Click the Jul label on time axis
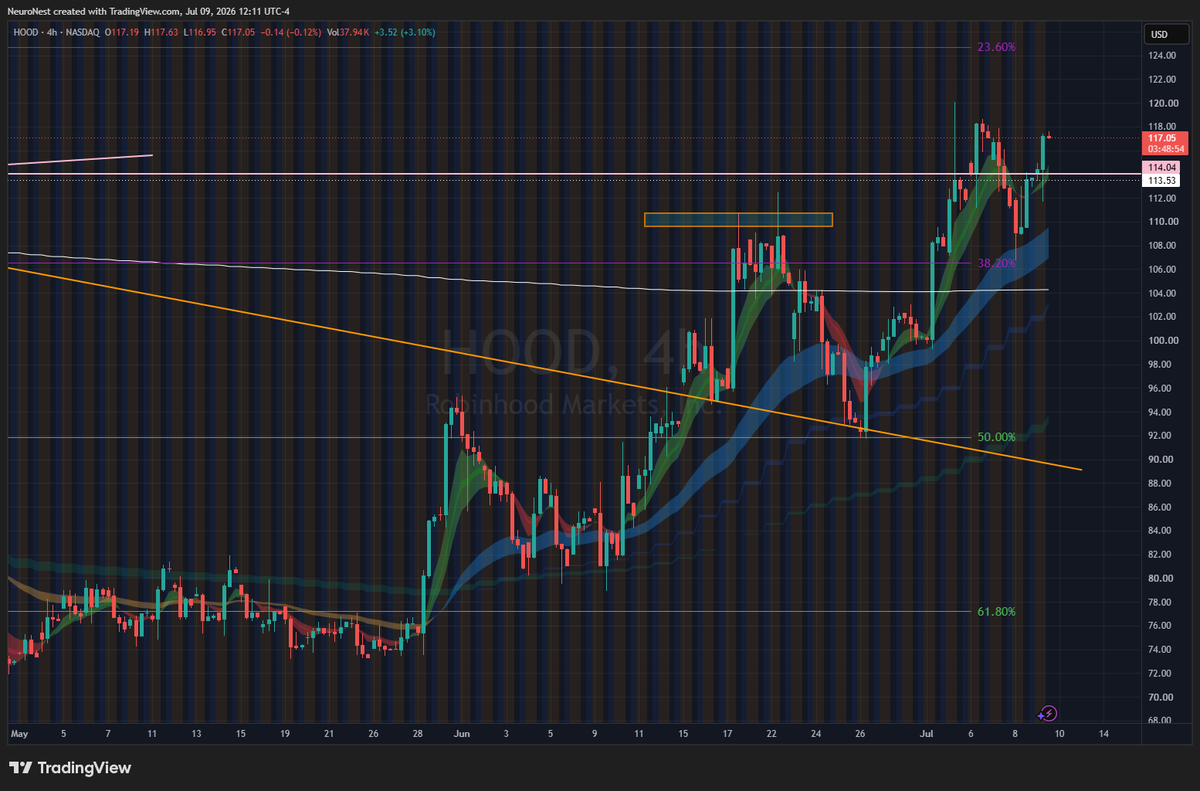Screen dimensions: 1200x791 point(927,734)
